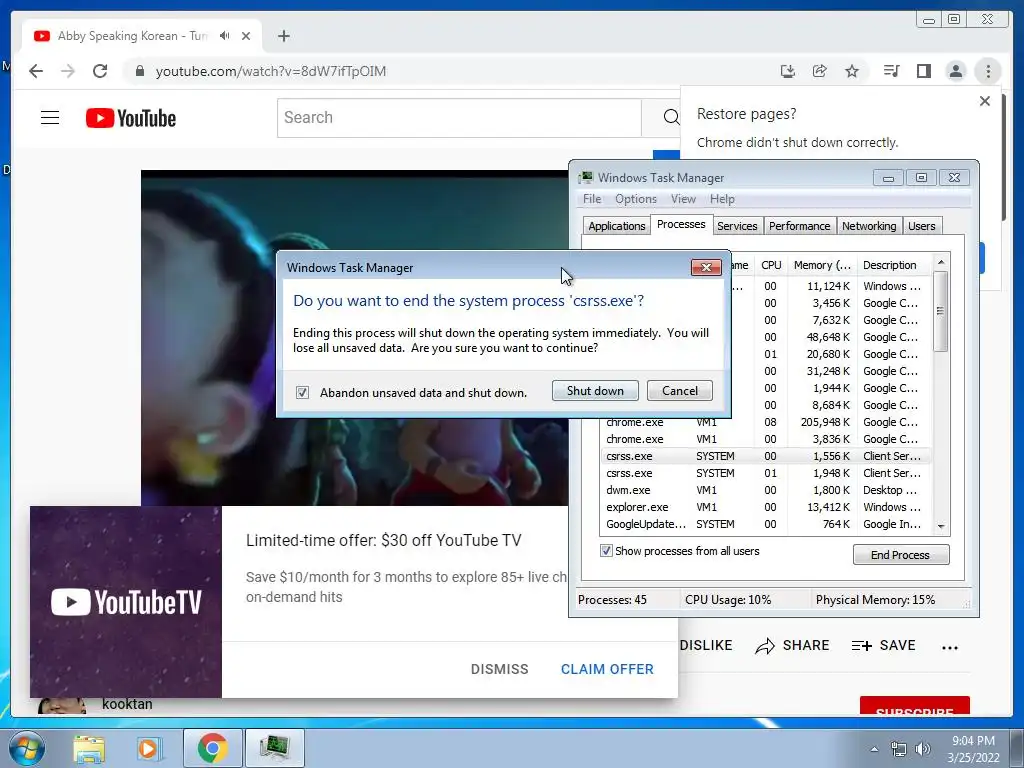Click the Chrome forward arrow
Image resolution: width=1024 pixels, height=768 pixels.
[68, 71]
